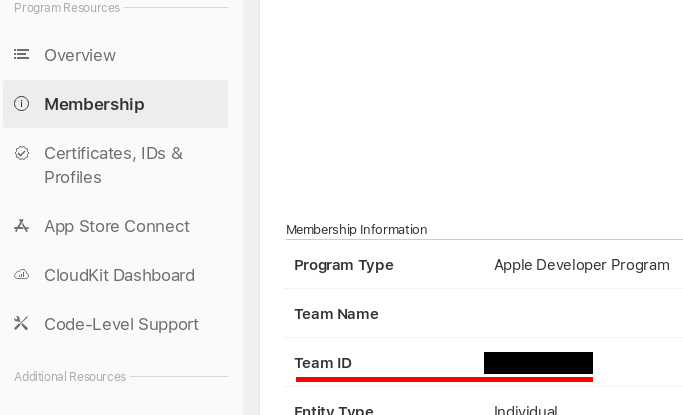The image size is (683, 415).
Task: Click the Team Name row label
Action: click(336, 314)
